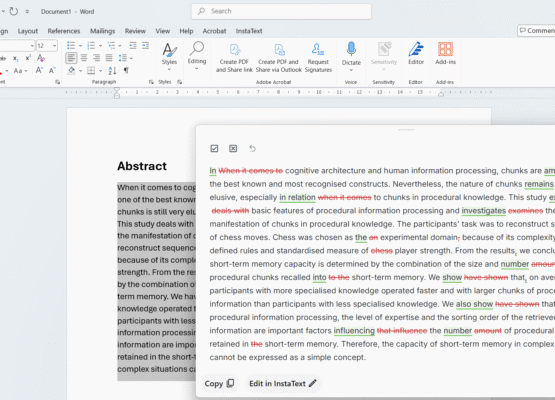Screen dimensions: 555x400
Task: Start Dictate with microphone
Action: point(351,49)
